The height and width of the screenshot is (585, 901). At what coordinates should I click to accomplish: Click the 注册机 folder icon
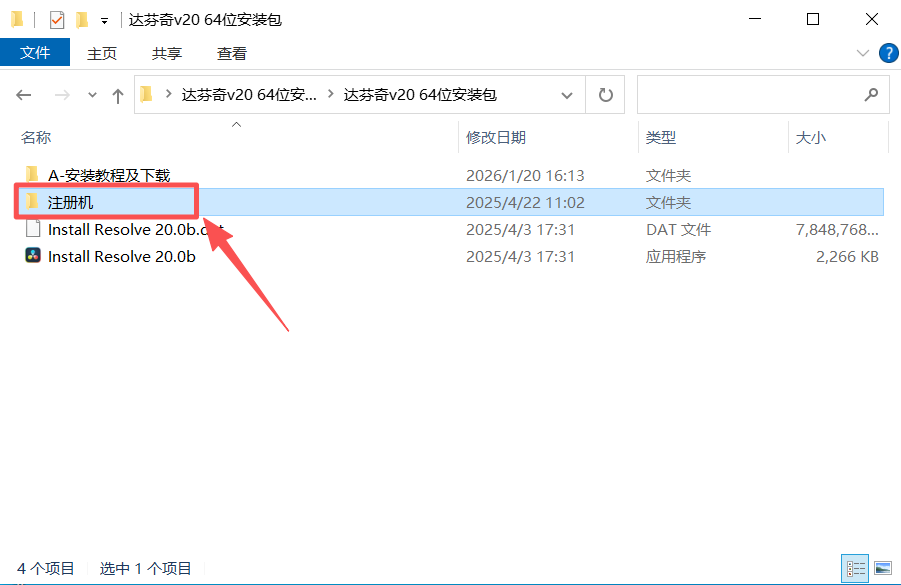coord(33,202)
